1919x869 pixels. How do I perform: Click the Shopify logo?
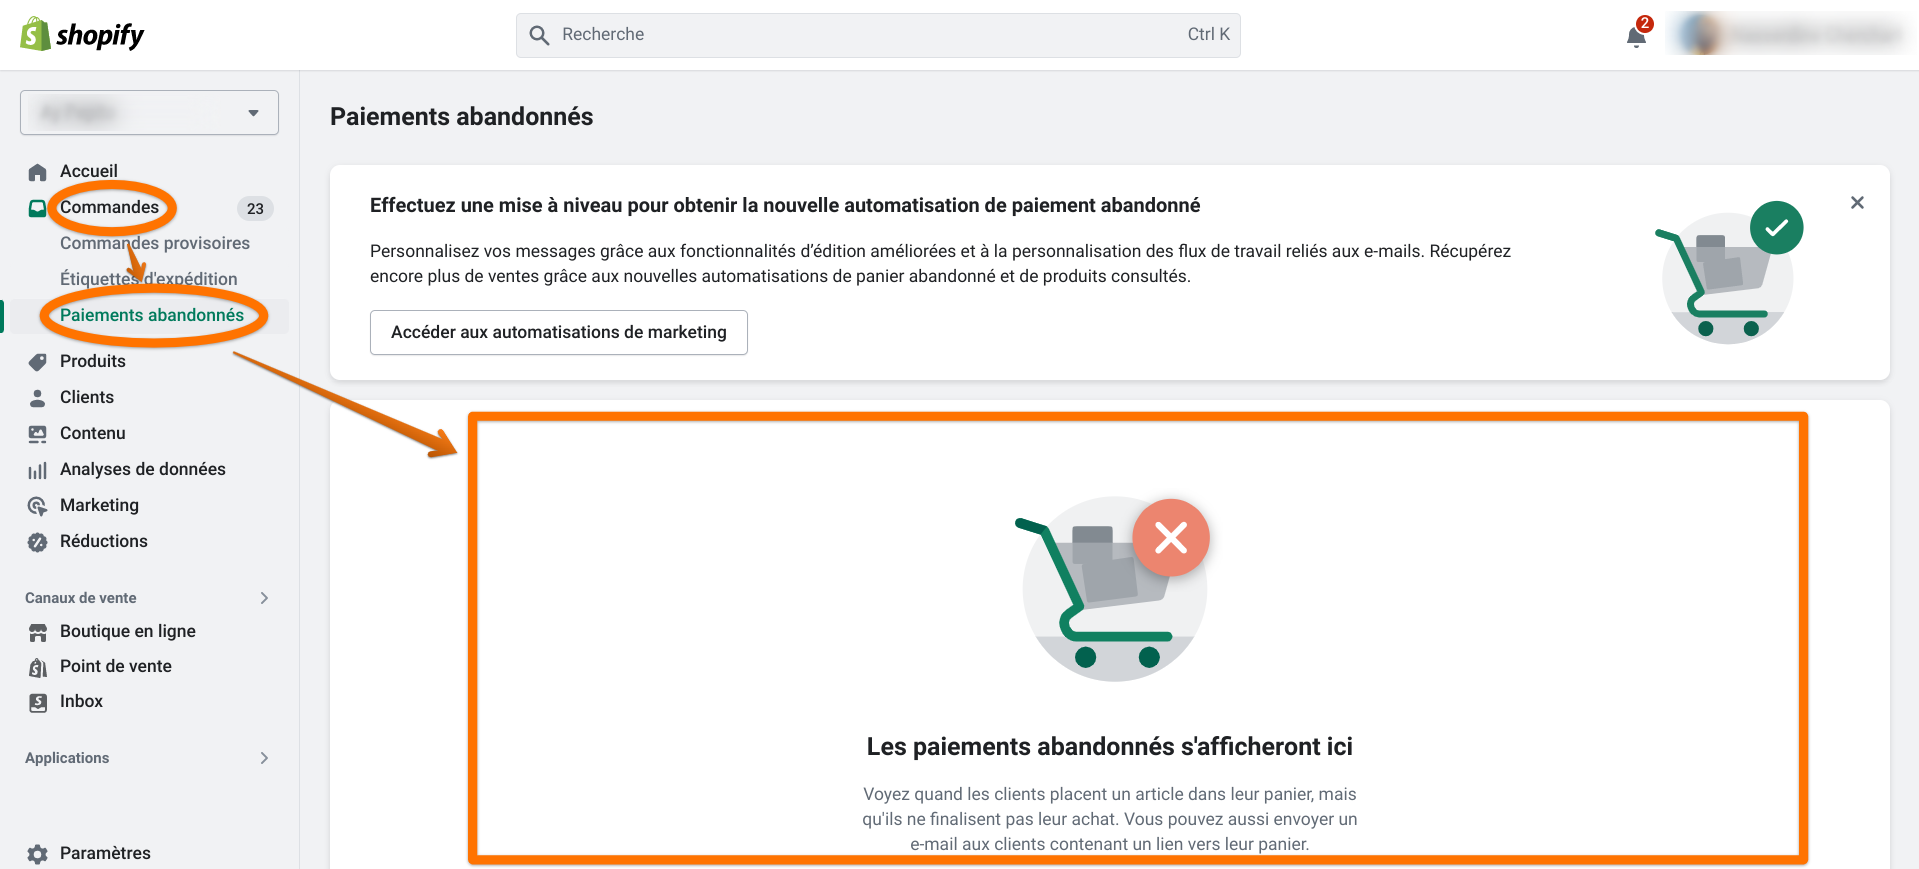tap(82, 35)
